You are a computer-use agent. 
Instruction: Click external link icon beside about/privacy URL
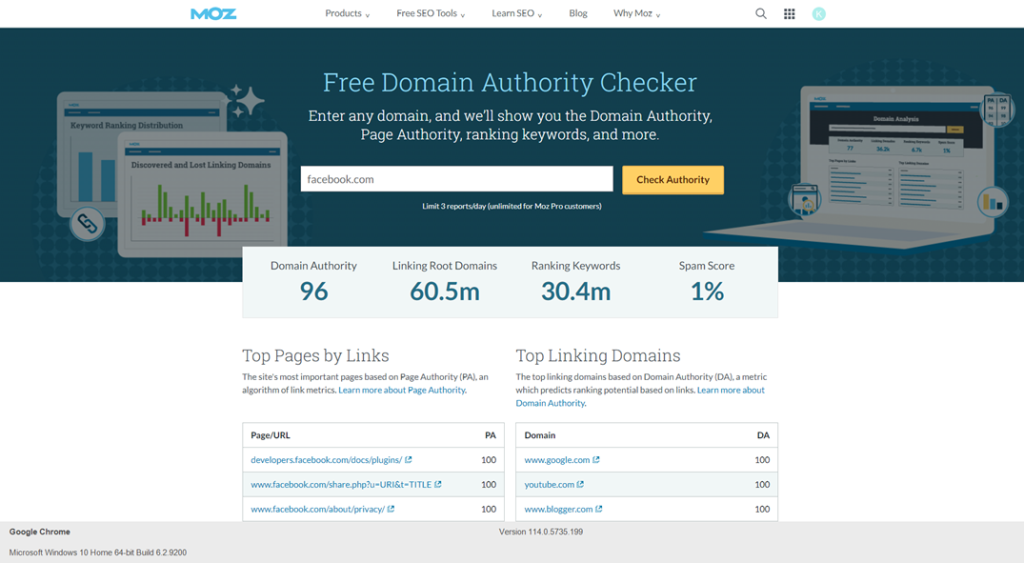(391, 509)
